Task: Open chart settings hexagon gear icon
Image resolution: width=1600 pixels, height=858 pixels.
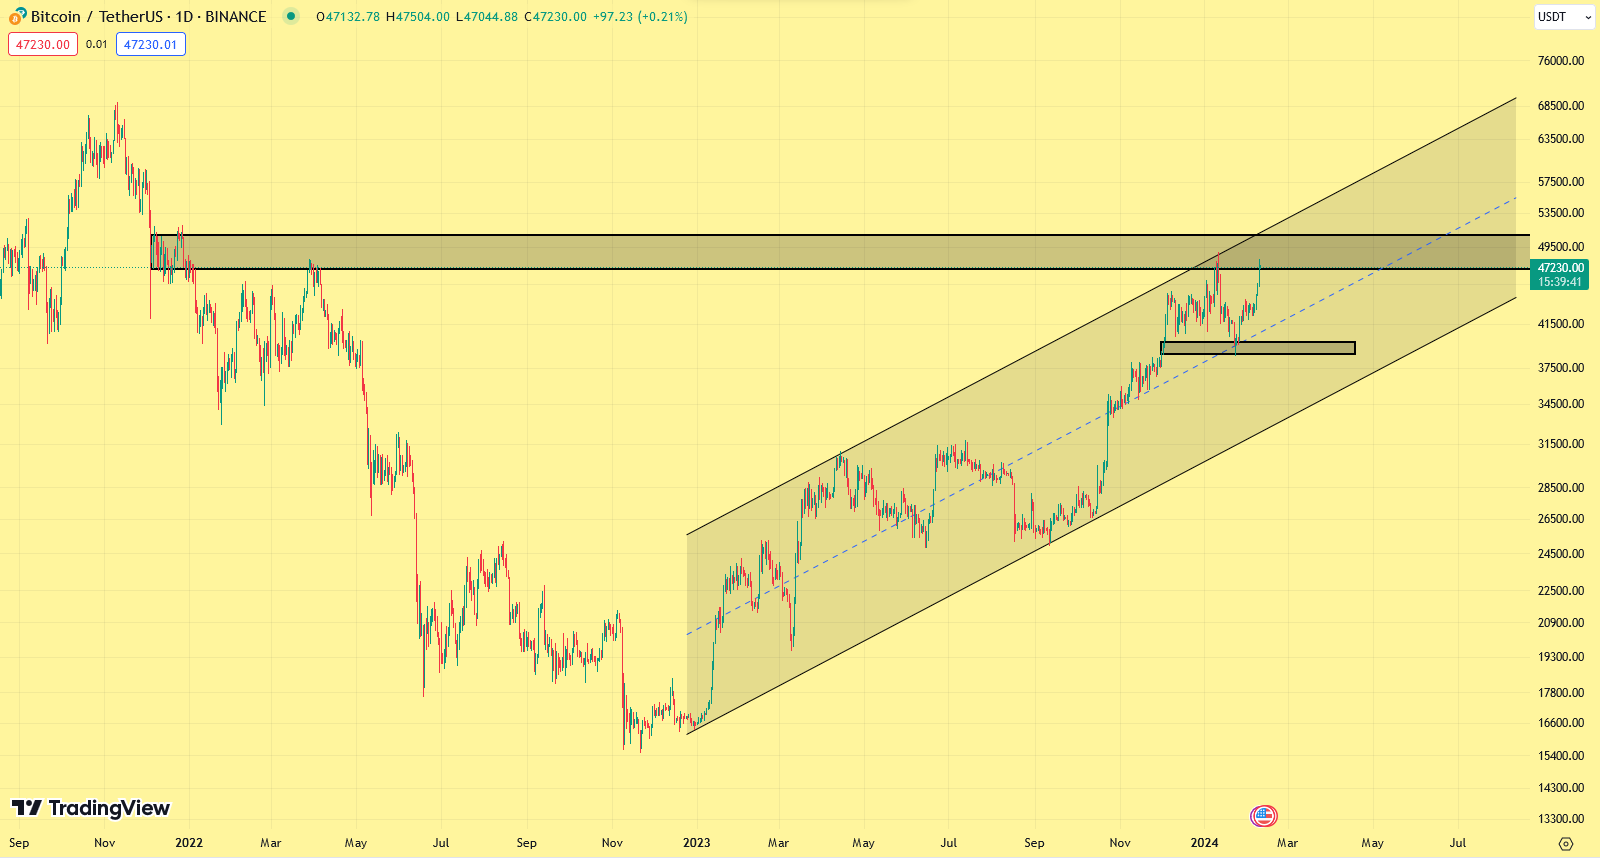Action: coord(1566,843)
